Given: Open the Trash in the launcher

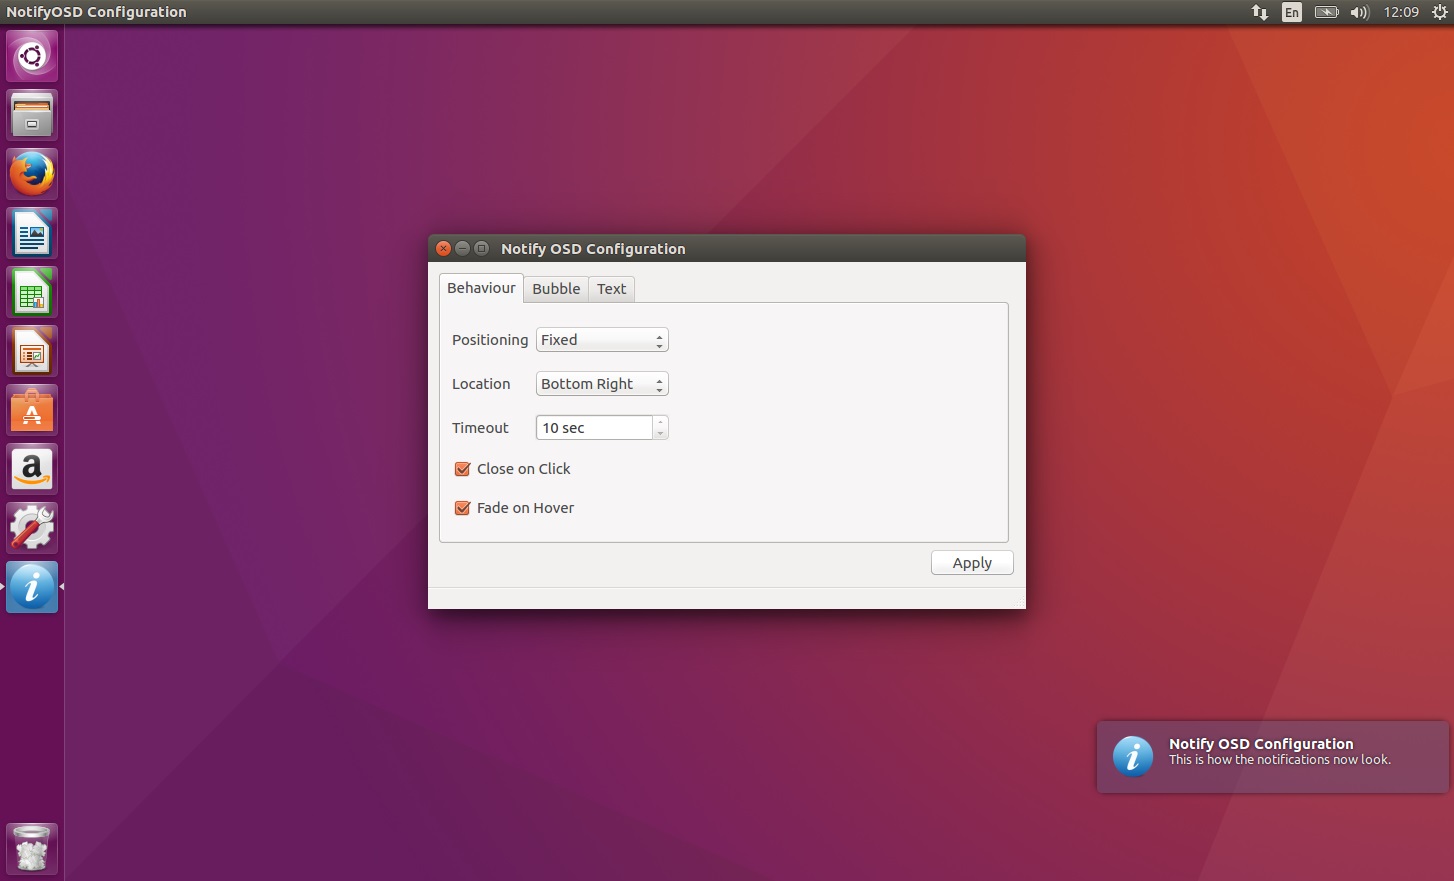Looking at the screenshot, I should click(x=32, y=849).
